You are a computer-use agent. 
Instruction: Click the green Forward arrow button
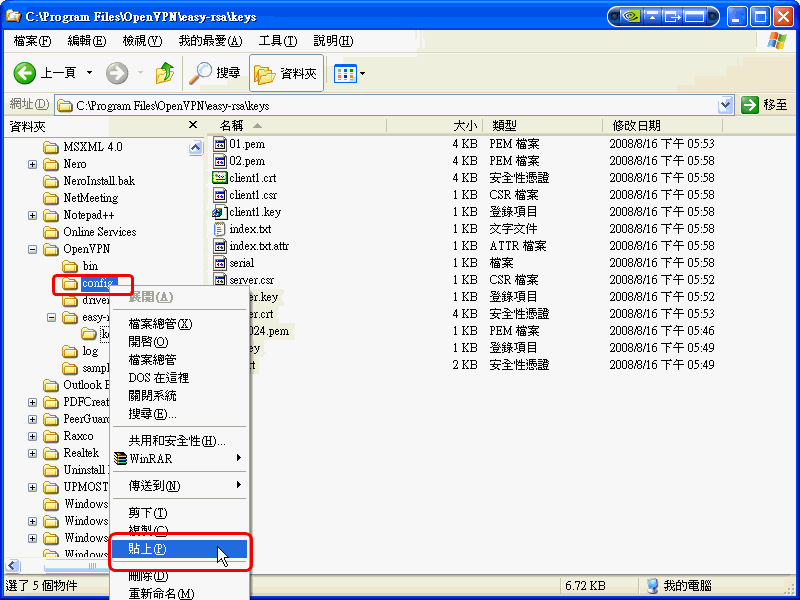point(117,73)
